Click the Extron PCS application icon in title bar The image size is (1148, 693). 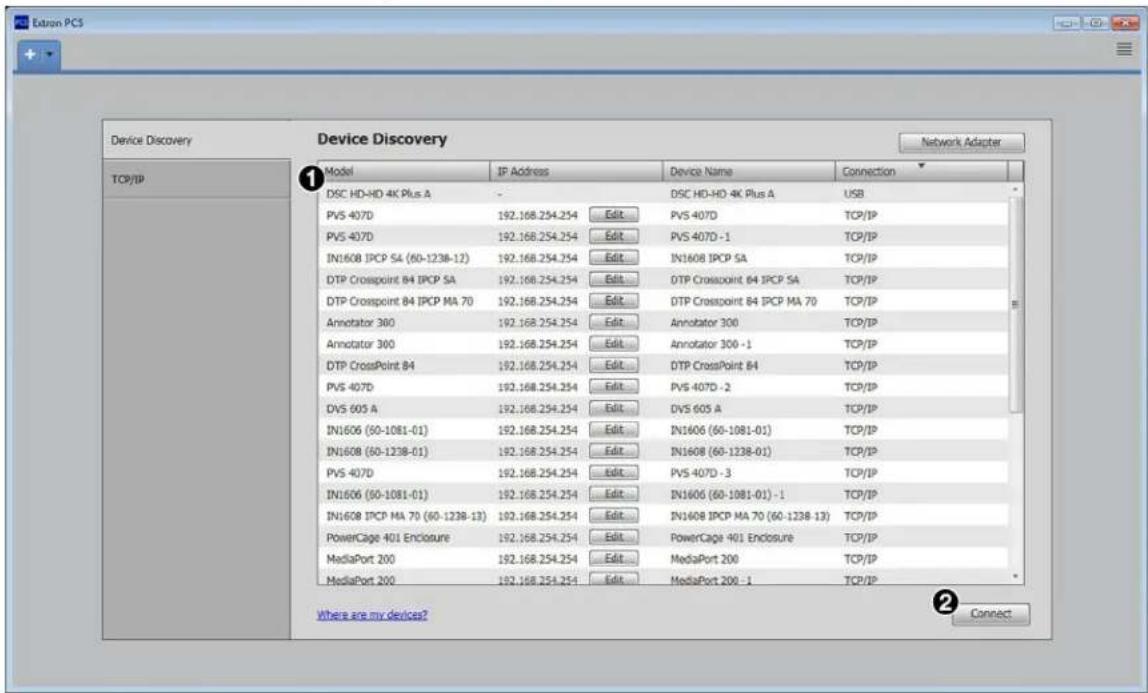[x=21, y=23]
